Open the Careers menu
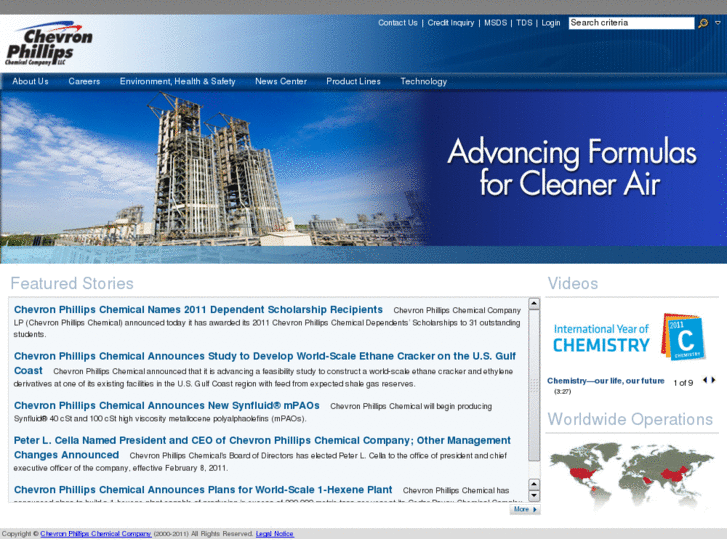The image size is (727, 545). point(84,81)
